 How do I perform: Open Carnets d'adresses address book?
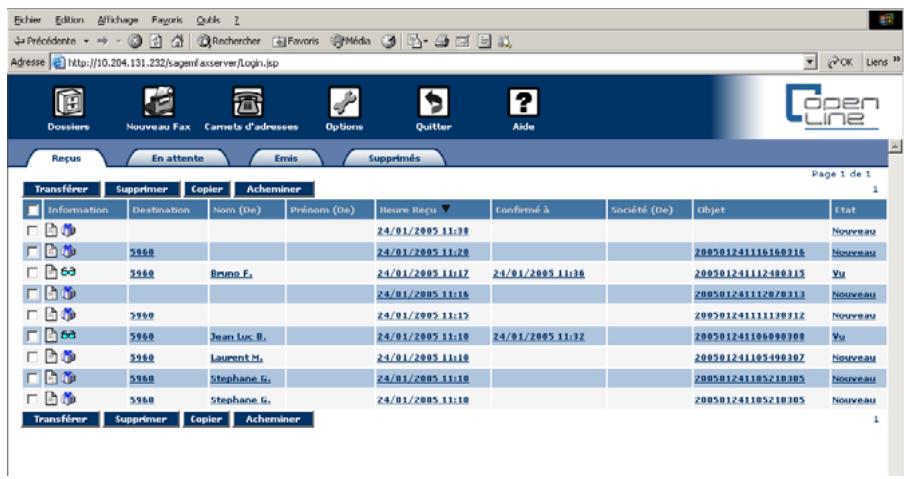pos(248,103)
